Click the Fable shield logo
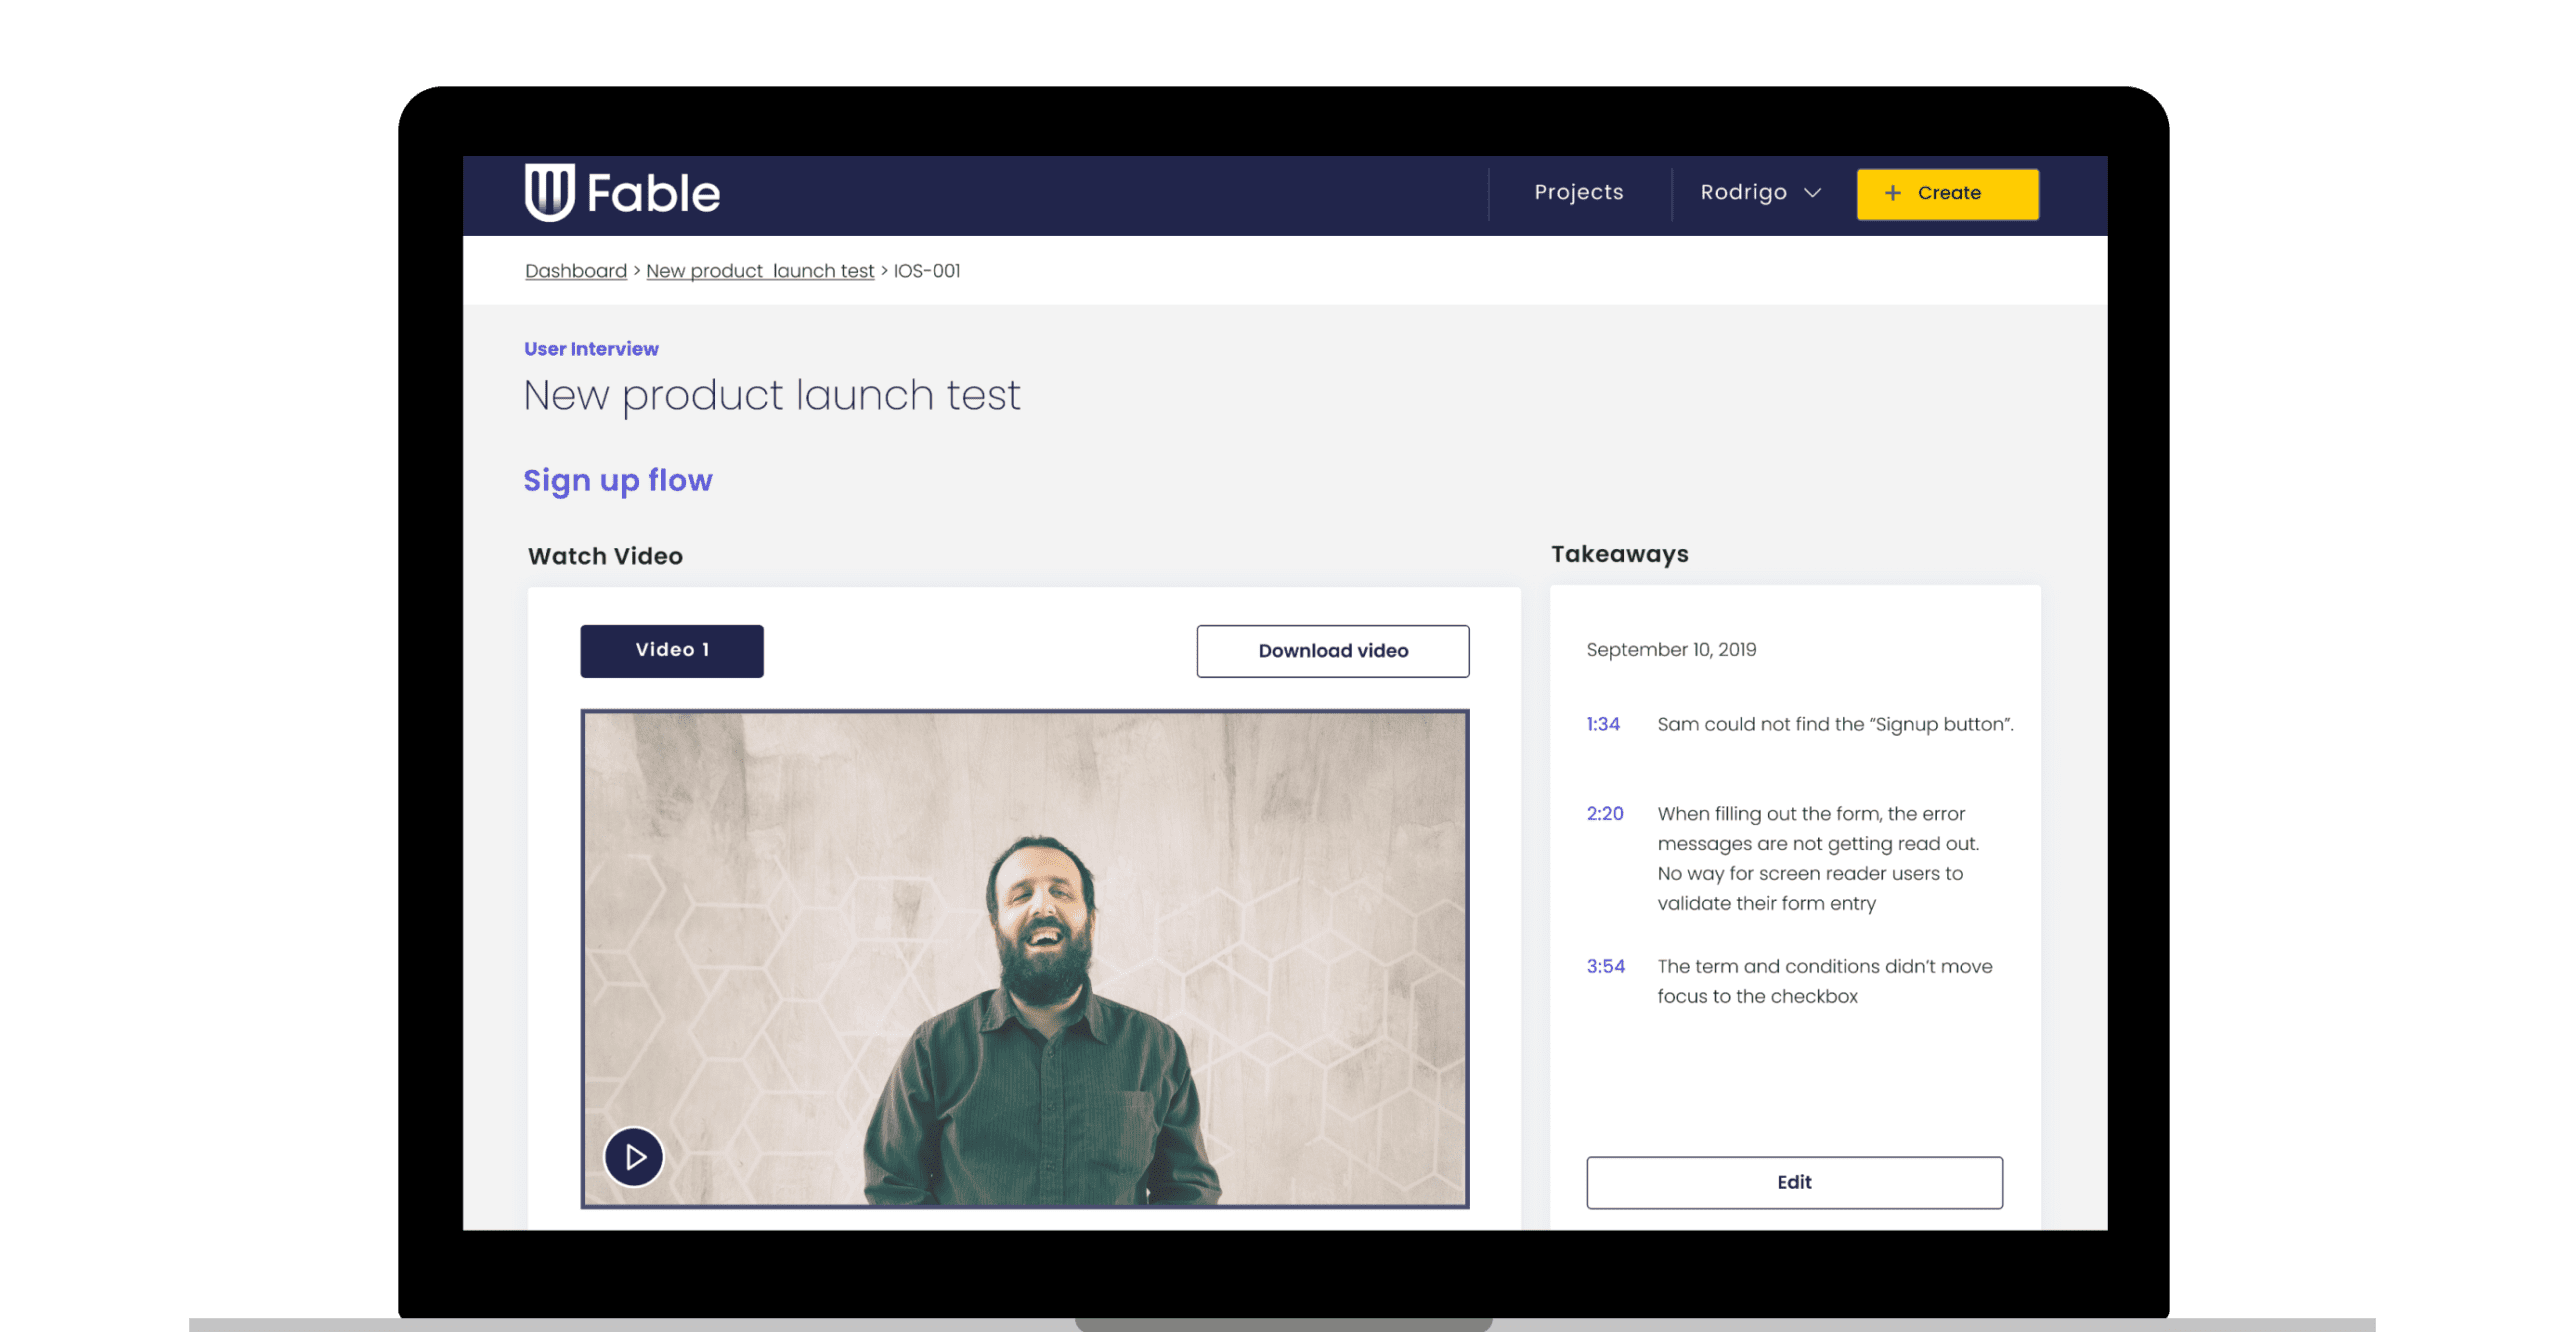 pos(548,192)
